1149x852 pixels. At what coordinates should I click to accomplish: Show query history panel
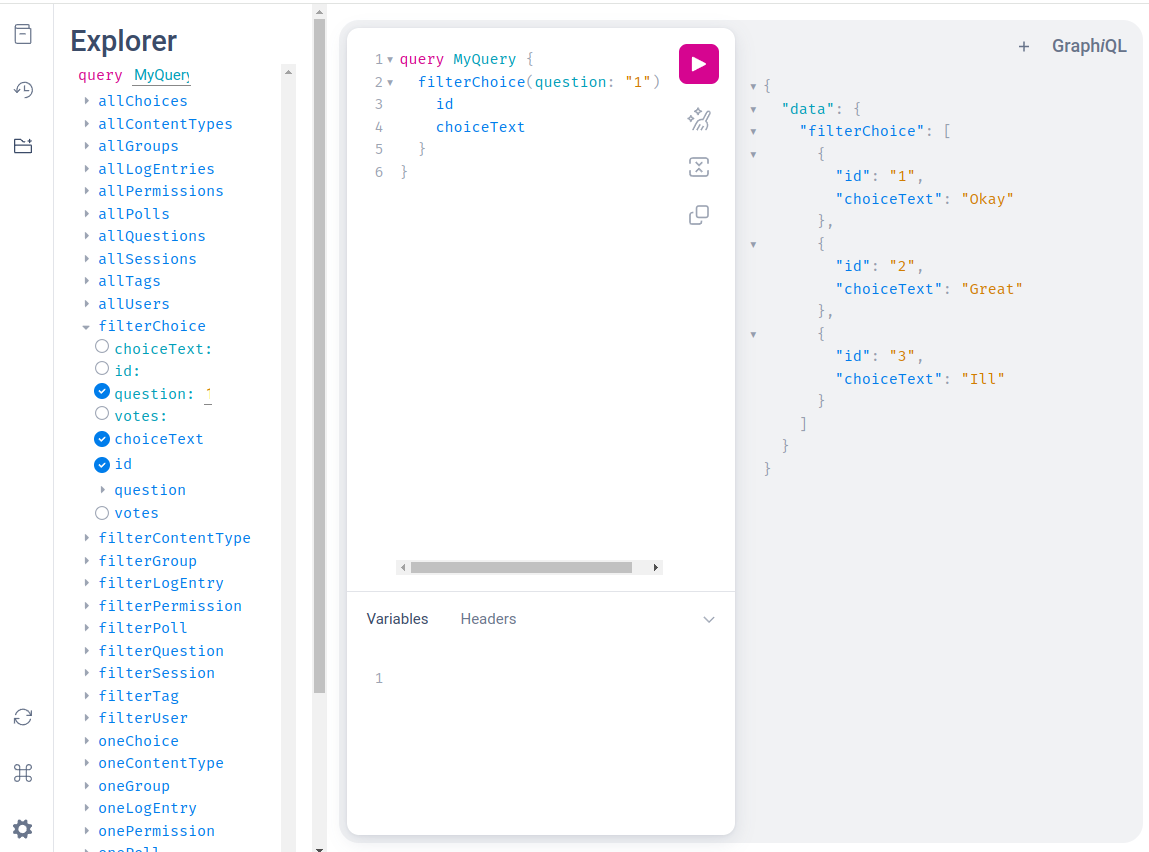click(23, 89)
